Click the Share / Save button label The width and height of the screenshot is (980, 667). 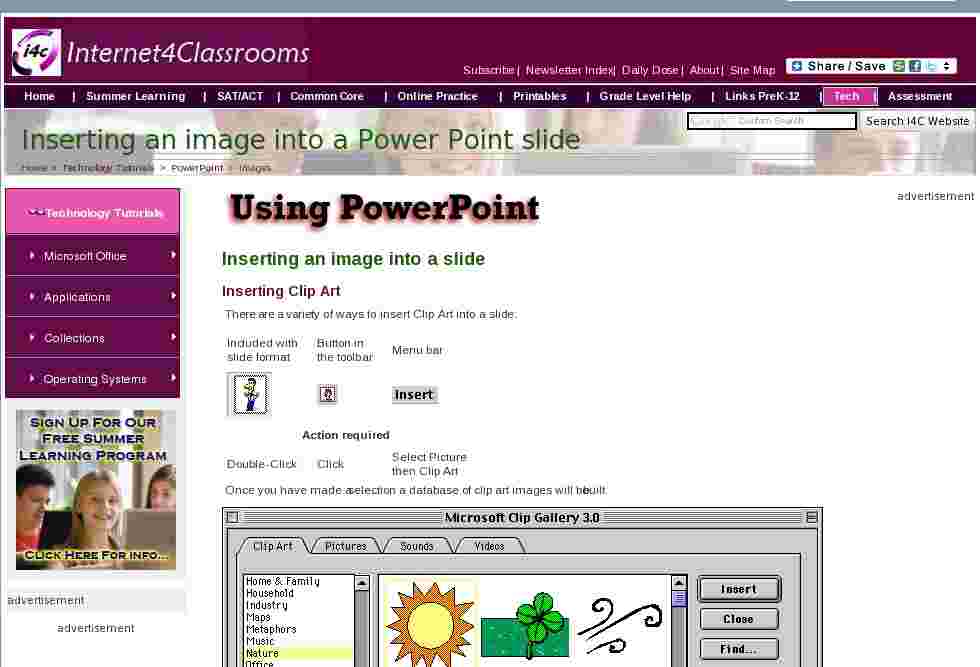(846, 66)
